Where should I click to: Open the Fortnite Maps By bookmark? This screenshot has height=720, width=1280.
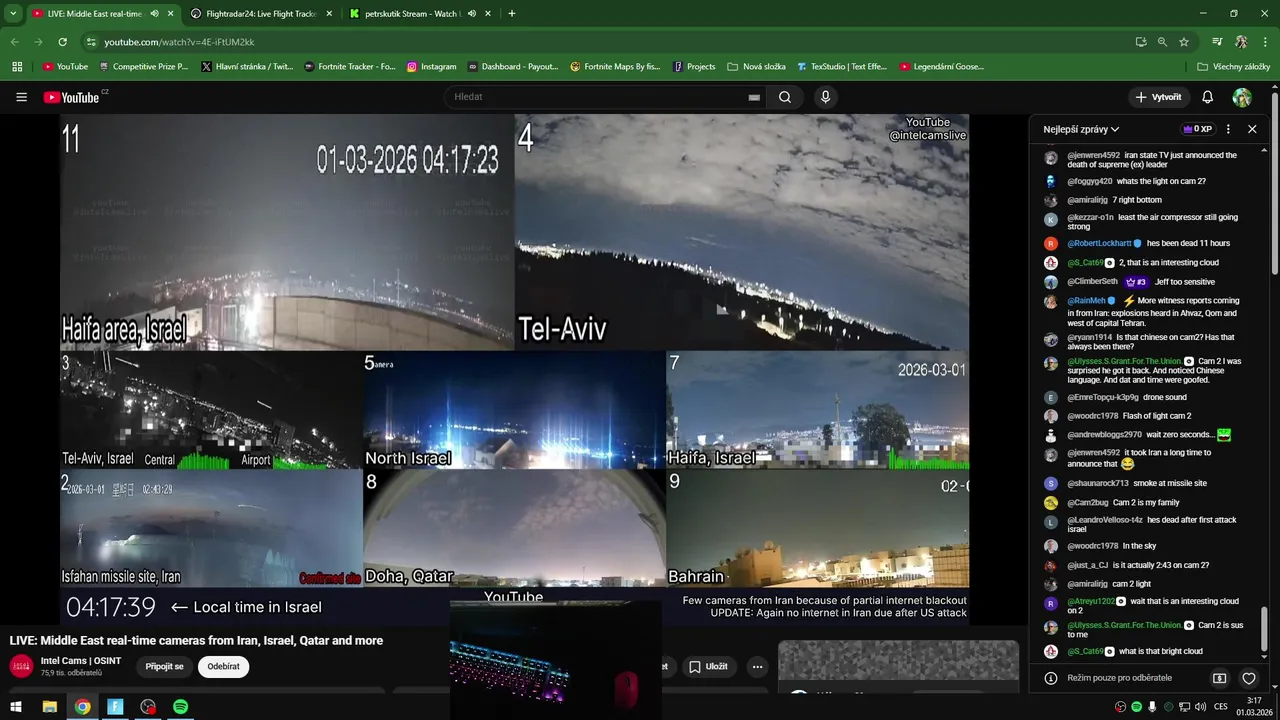coord(616,67)
